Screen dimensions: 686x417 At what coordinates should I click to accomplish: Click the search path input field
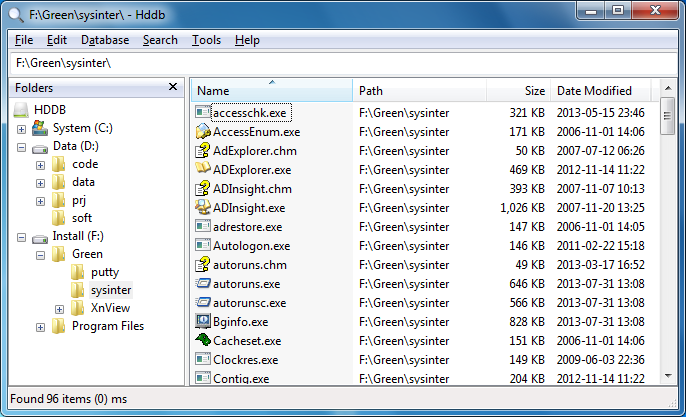click(x=343, y=63)
